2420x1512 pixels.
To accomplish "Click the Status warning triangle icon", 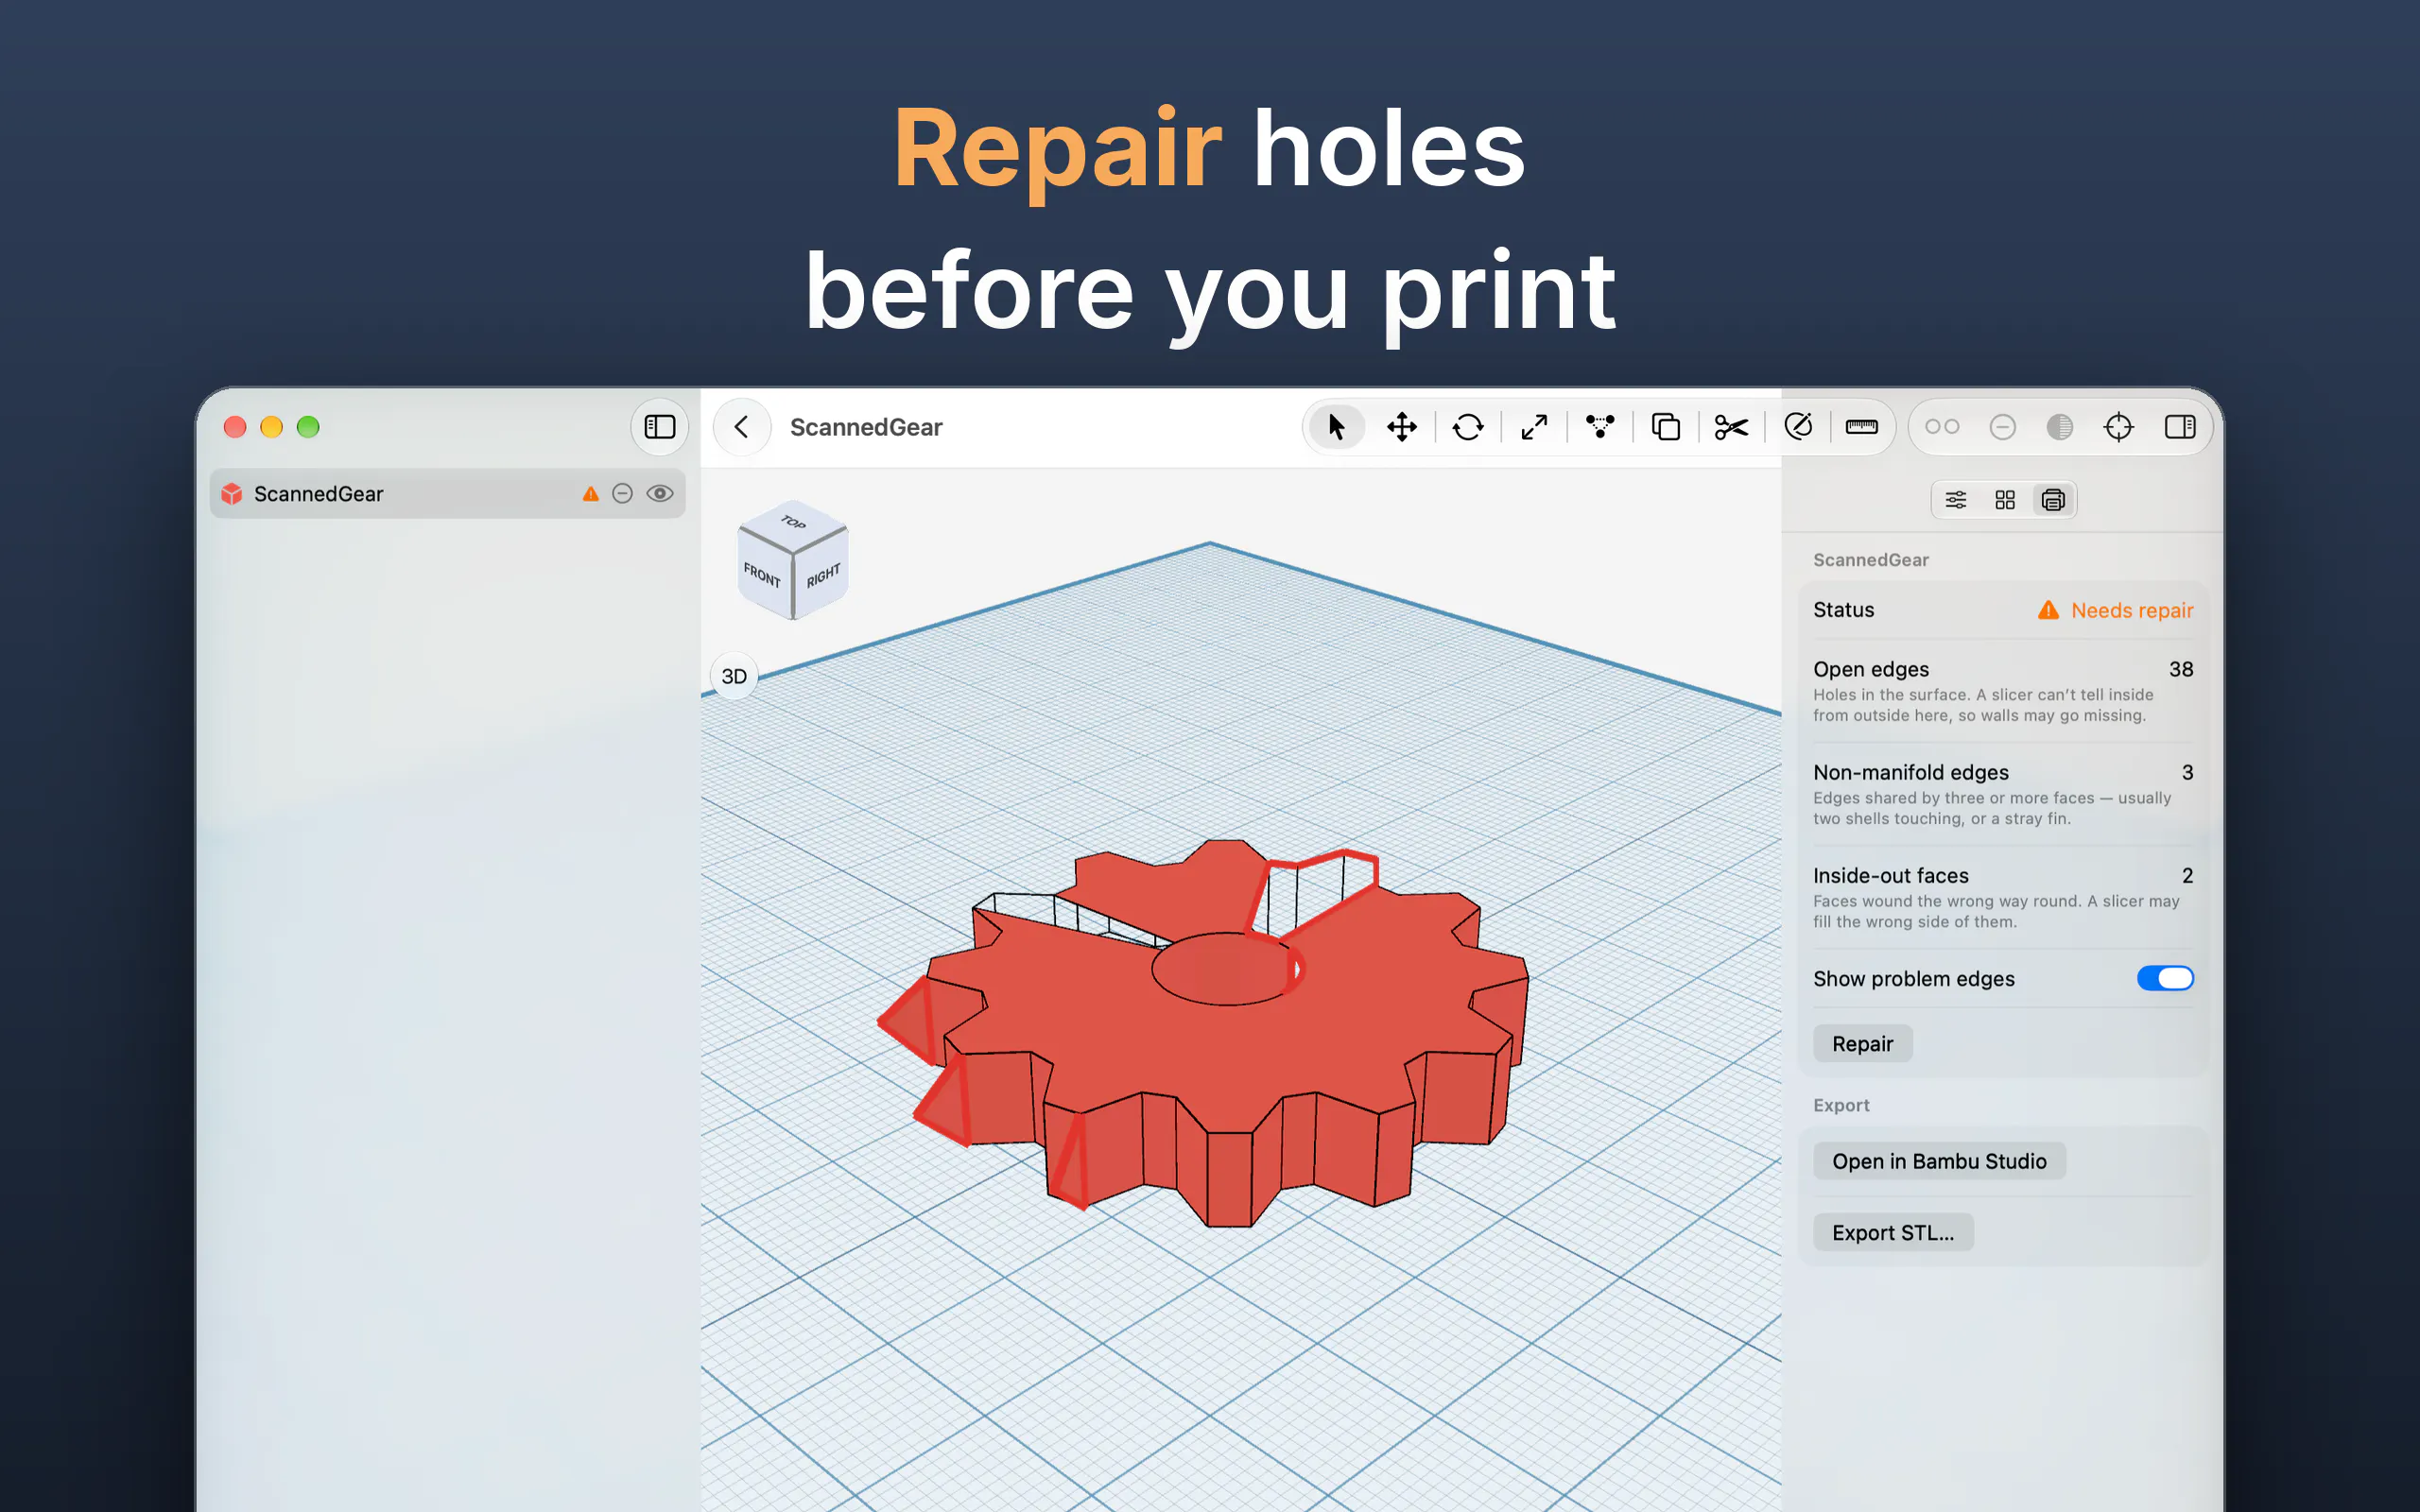I will (x=2048, y=610).
